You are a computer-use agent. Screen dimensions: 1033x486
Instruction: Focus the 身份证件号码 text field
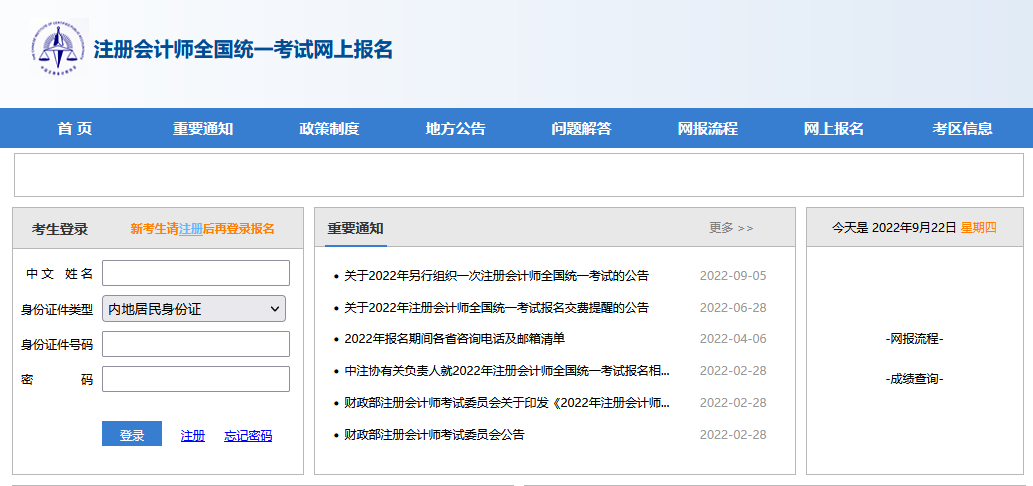click(x=195, y=344)
